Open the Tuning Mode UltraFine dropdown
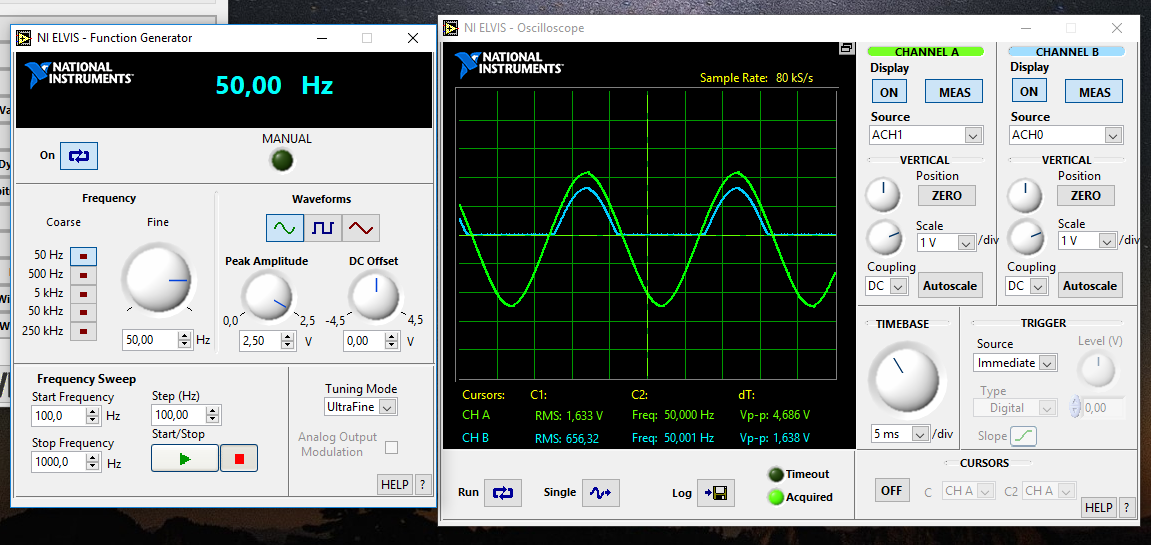The width and height of the screenshot is (1151, 545). [x=360, y=406]
